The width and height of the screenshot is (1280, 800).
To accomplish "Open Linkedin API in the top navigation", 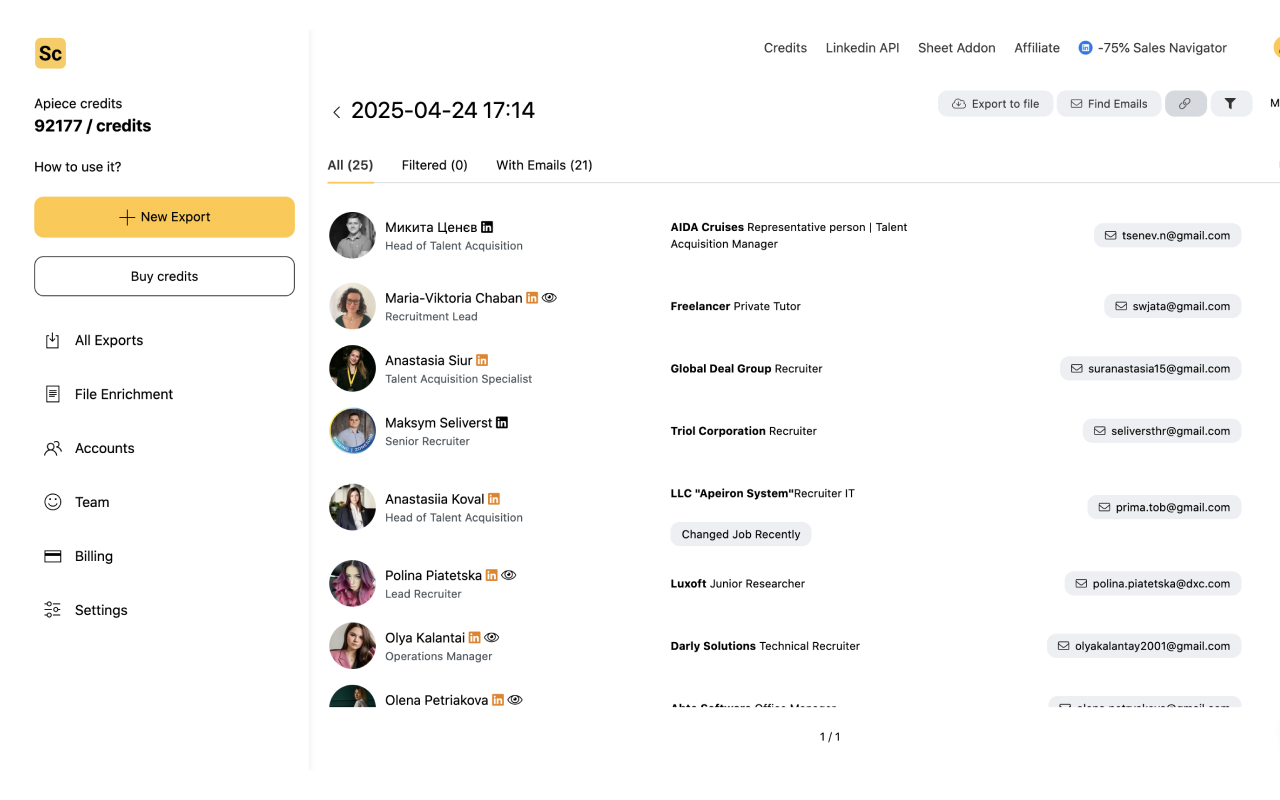I will [x=863, y=48].
